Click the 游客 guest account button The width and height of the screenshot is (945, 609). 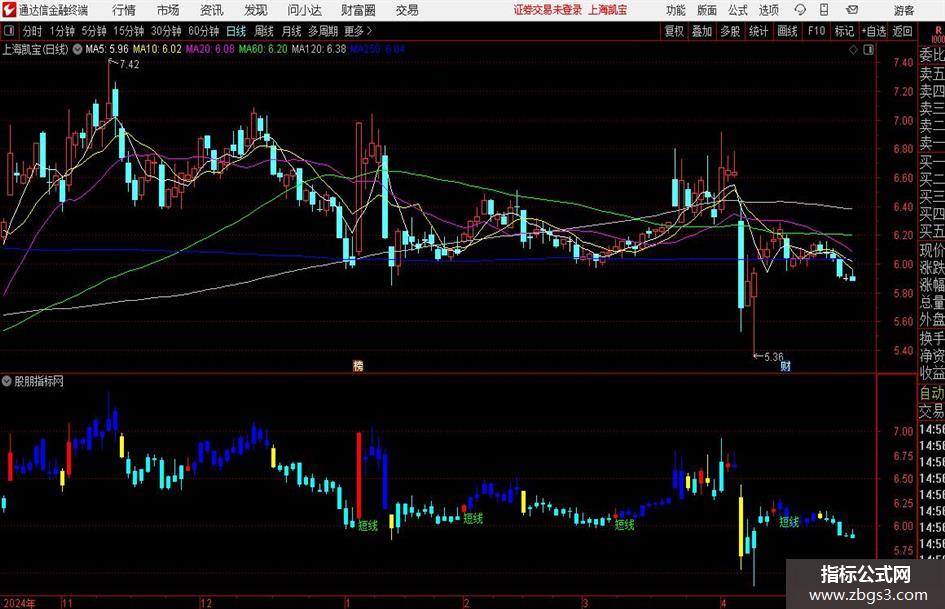[903, 10]
